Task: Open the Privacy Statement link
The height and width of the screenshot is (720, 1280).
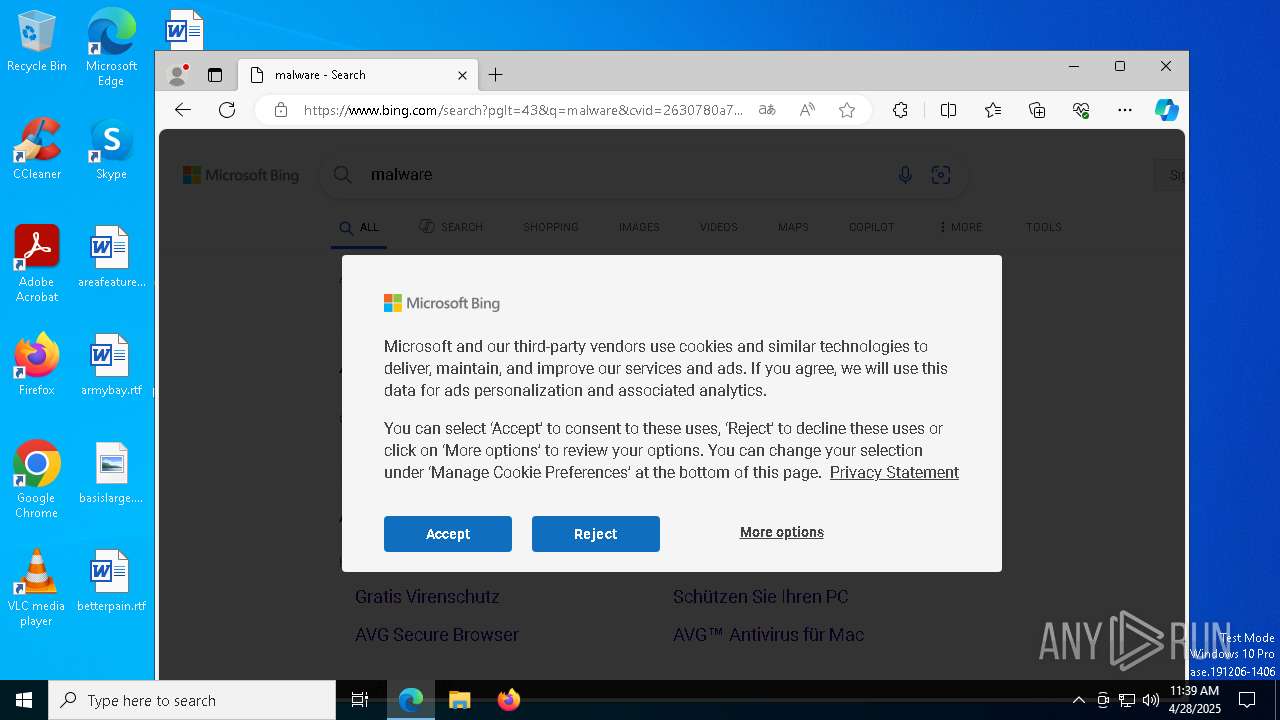Action: (894, 472)
